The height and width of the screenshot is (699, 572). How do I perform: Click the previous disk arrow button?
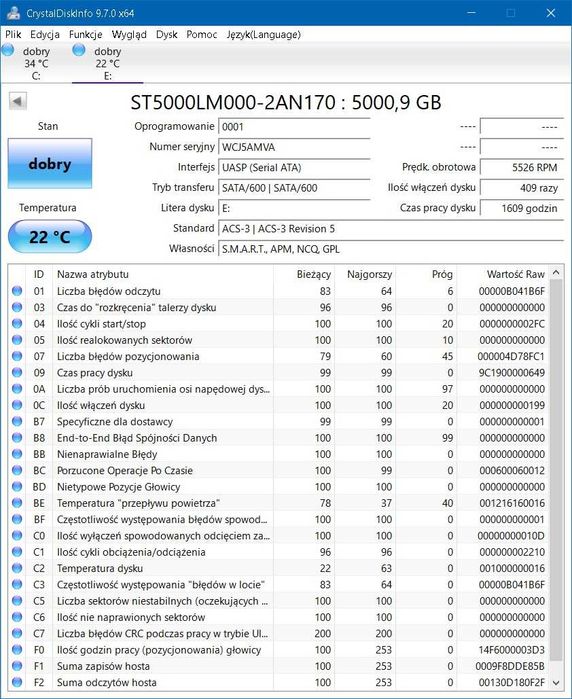18,101
